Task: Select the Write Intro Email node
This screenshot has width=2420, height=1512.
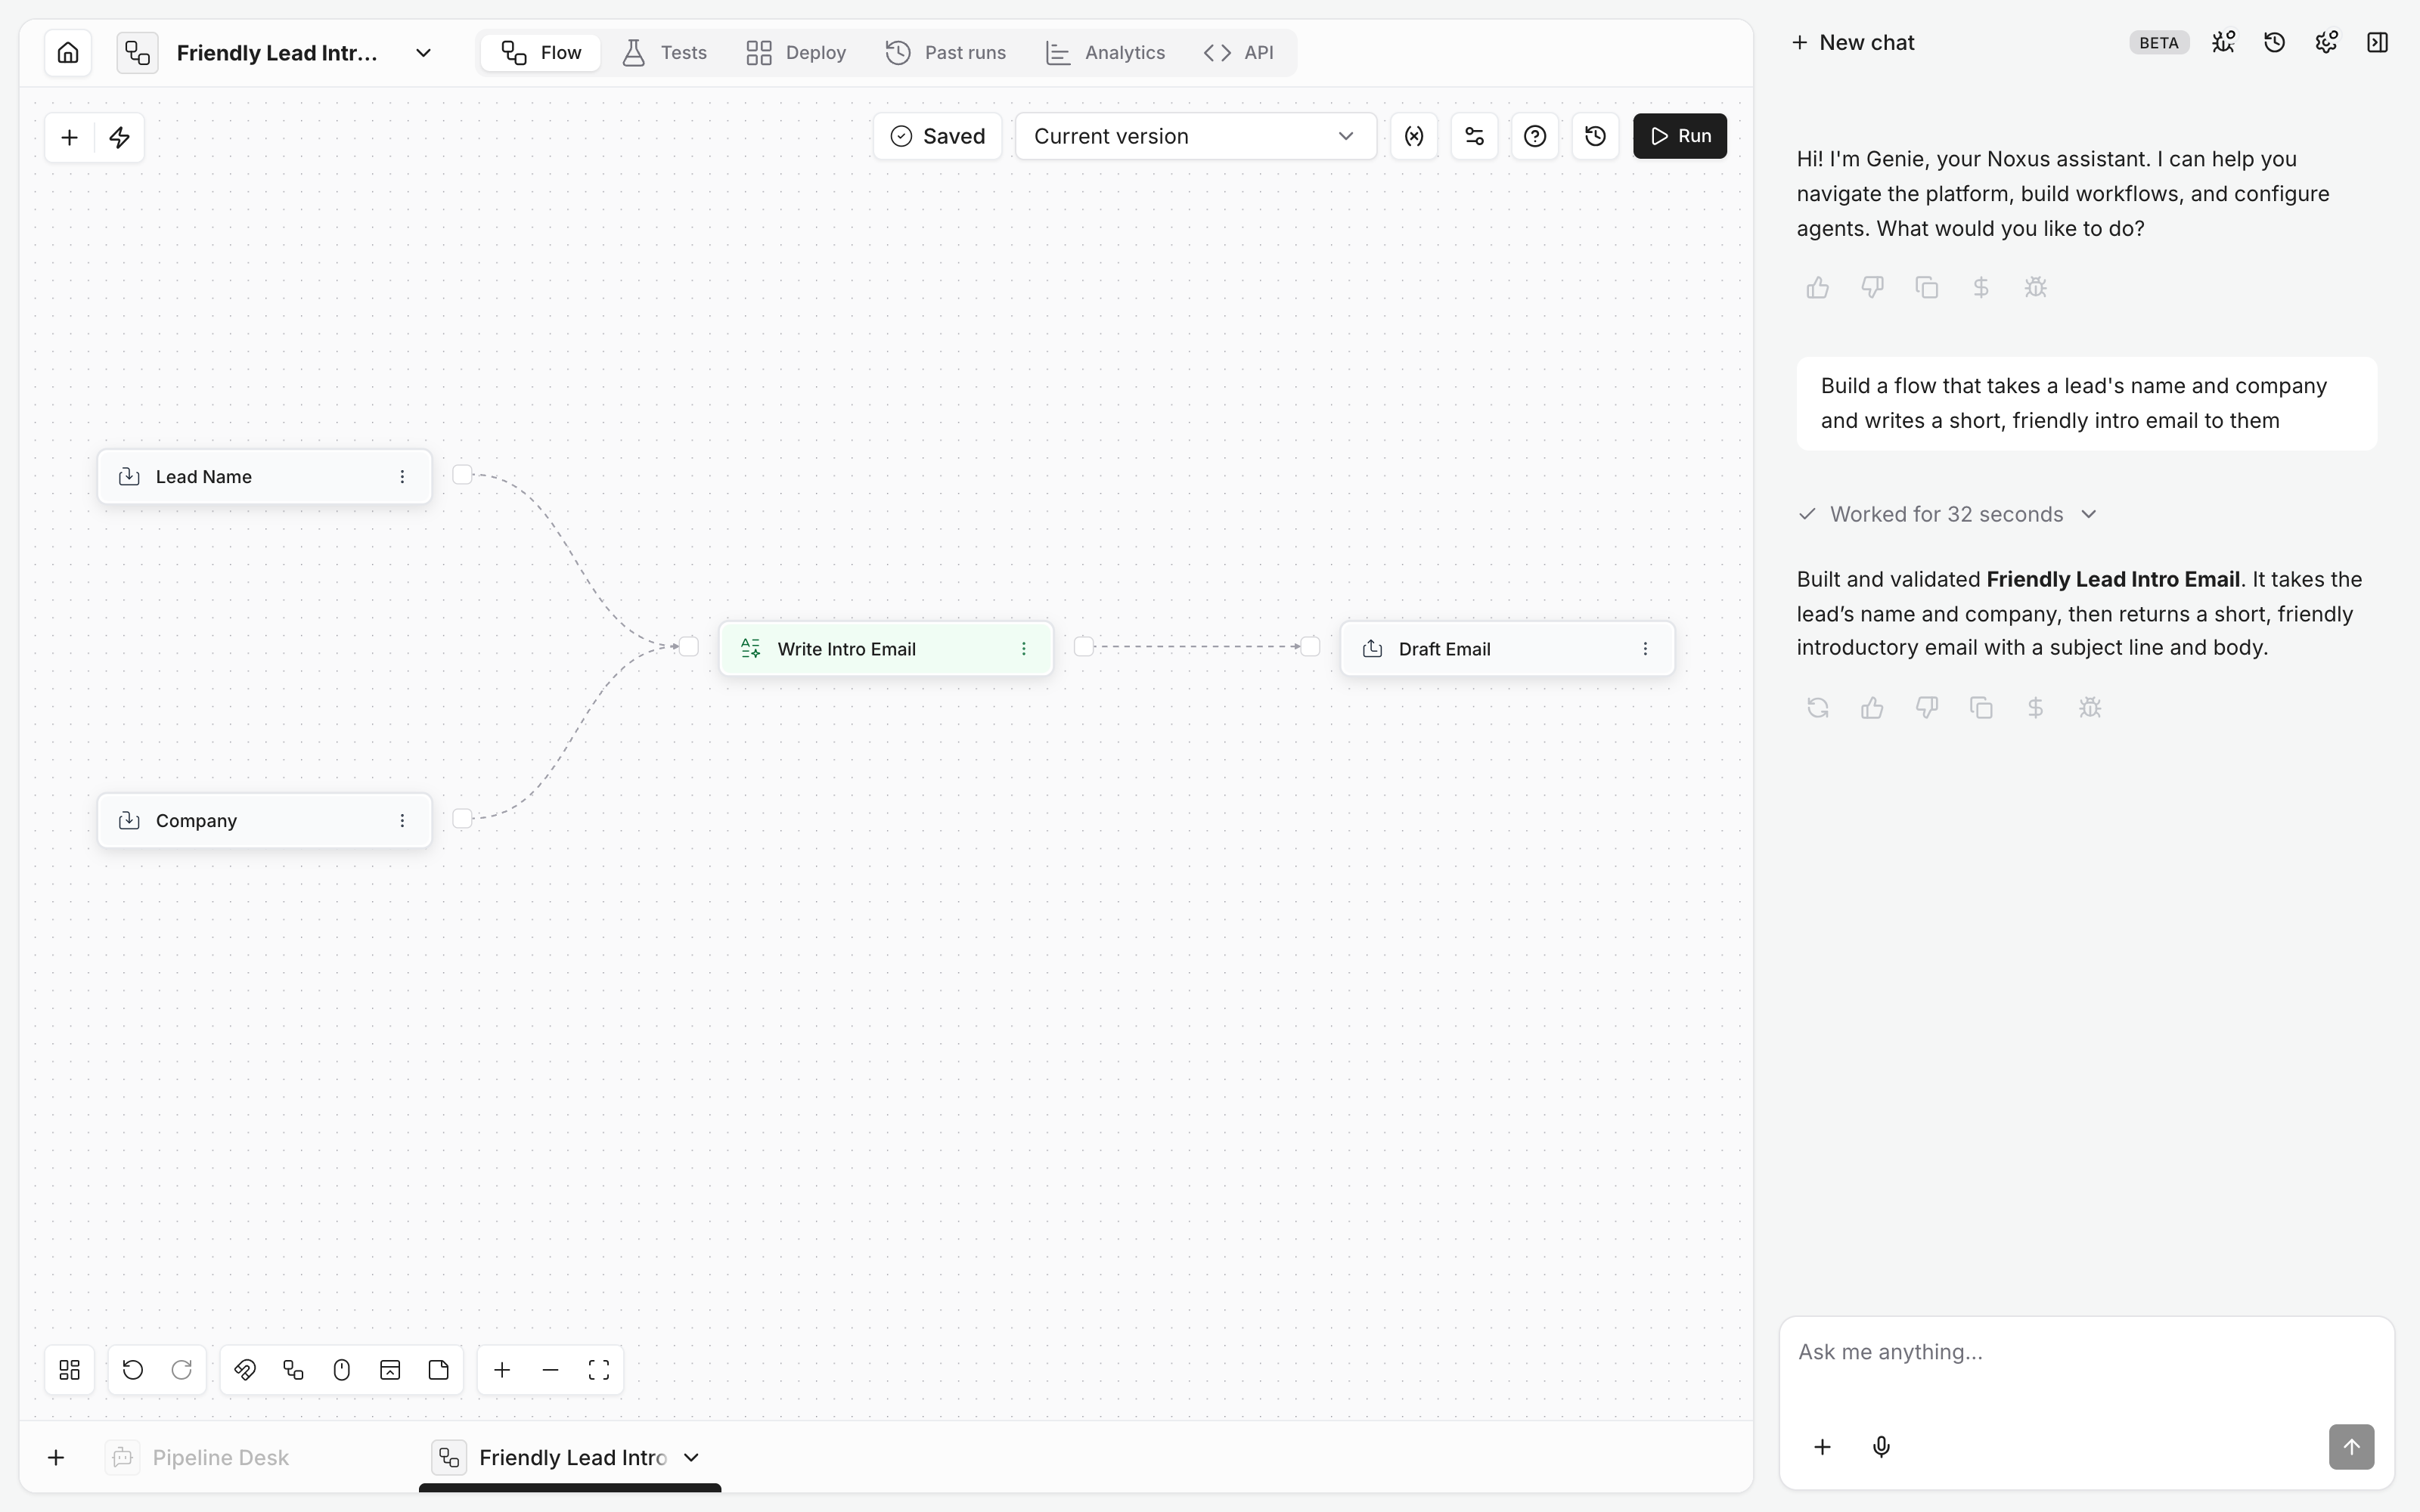Action: tap(886, 649)
